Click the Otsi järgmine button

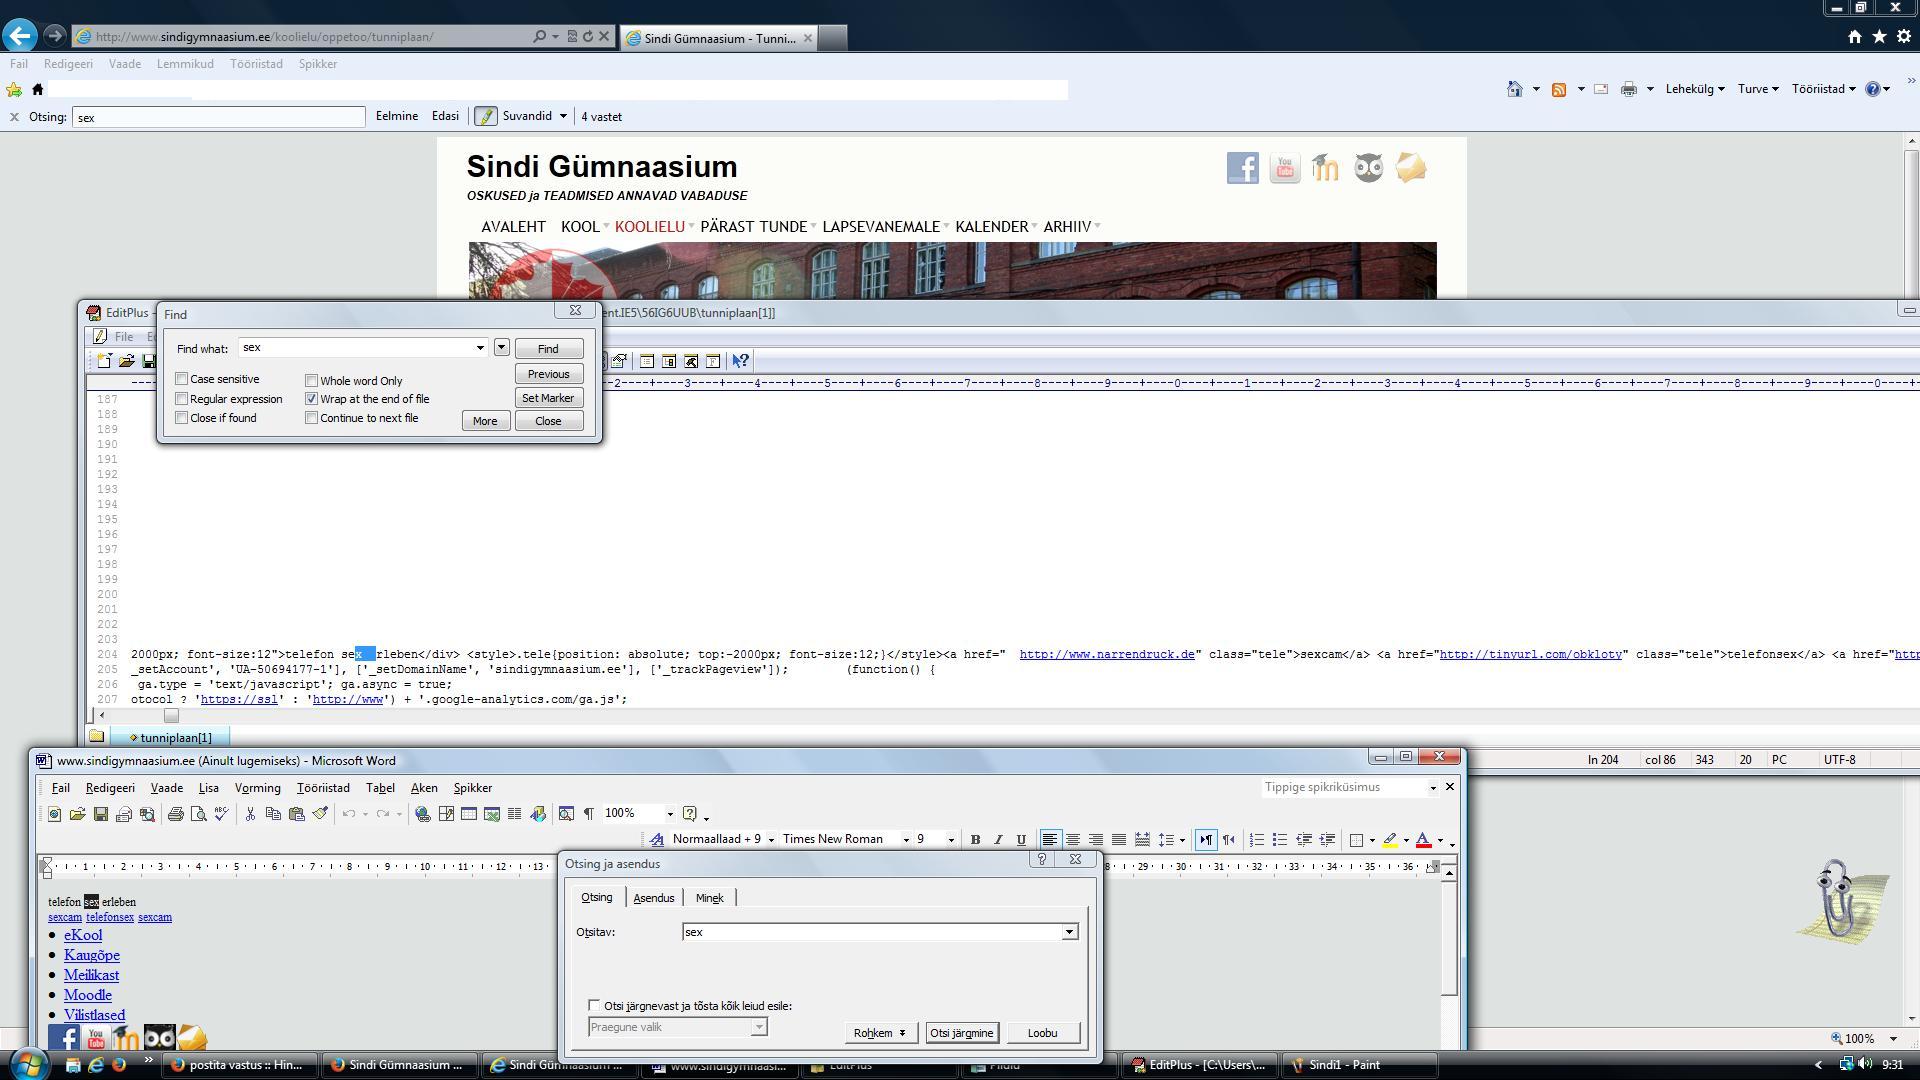pos(961,1033)
